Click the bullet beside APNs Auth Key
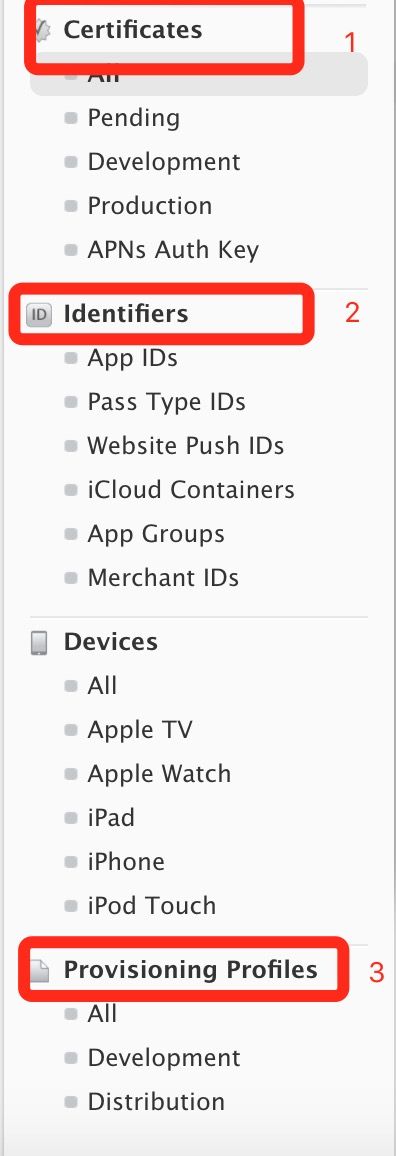 coord(71,250)
